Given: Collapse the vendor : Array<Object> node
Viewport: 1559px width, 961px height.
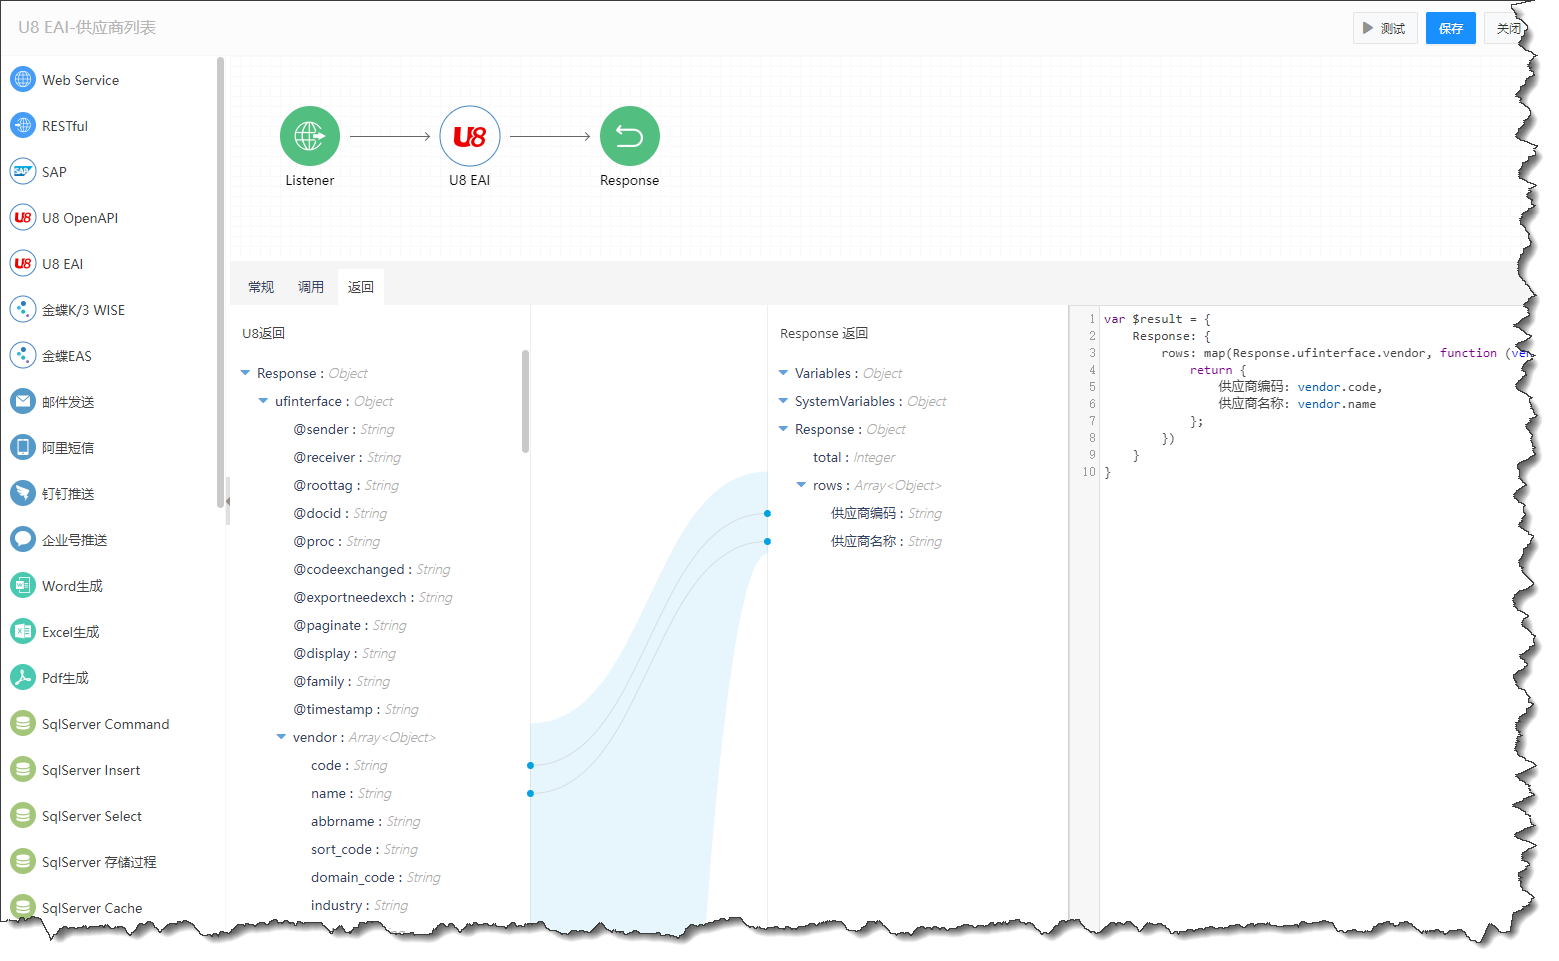Looking at the screenshot, I should (x=281, y=737).
